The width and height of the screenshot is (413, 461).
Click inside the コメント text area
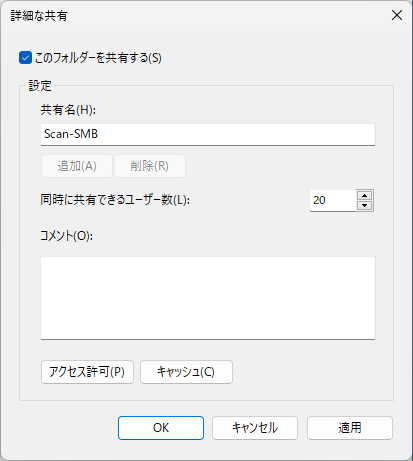[208, 298]
